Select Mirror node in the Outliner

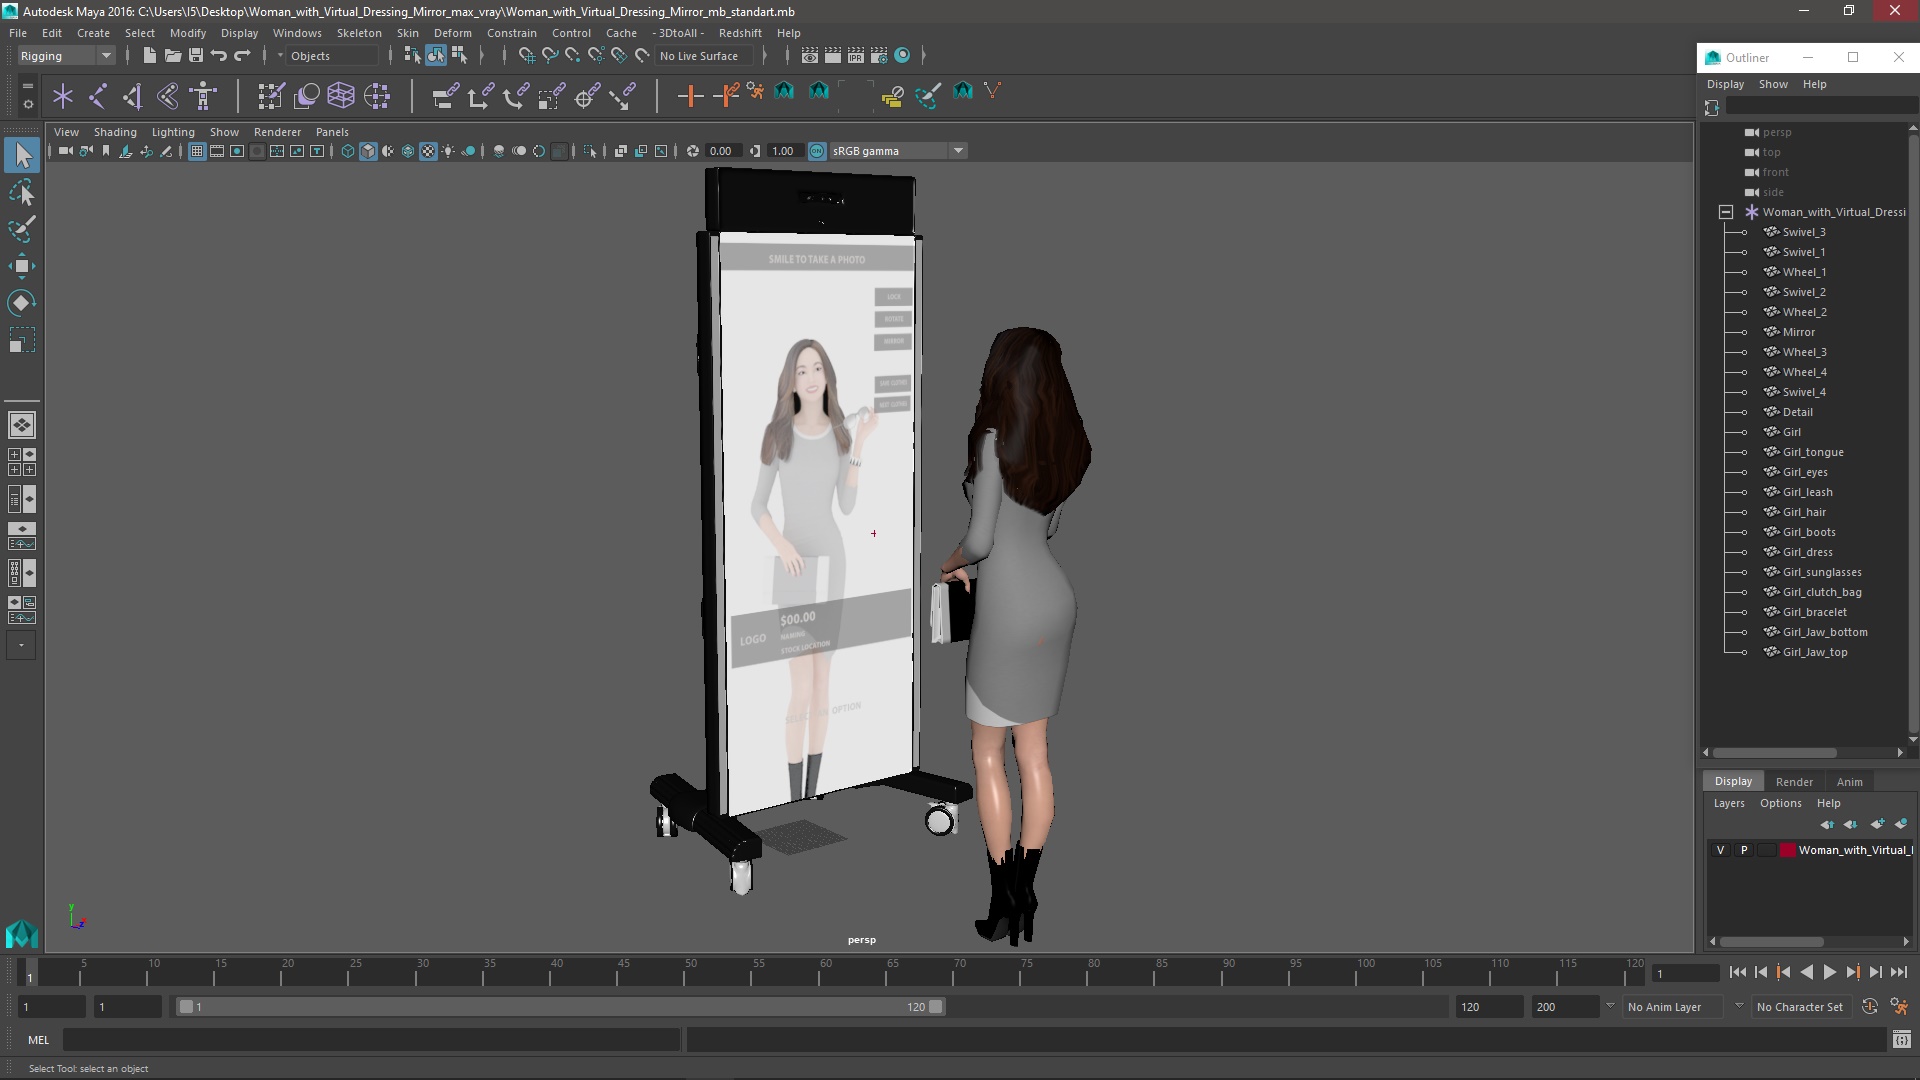(x=1798, y=332)
